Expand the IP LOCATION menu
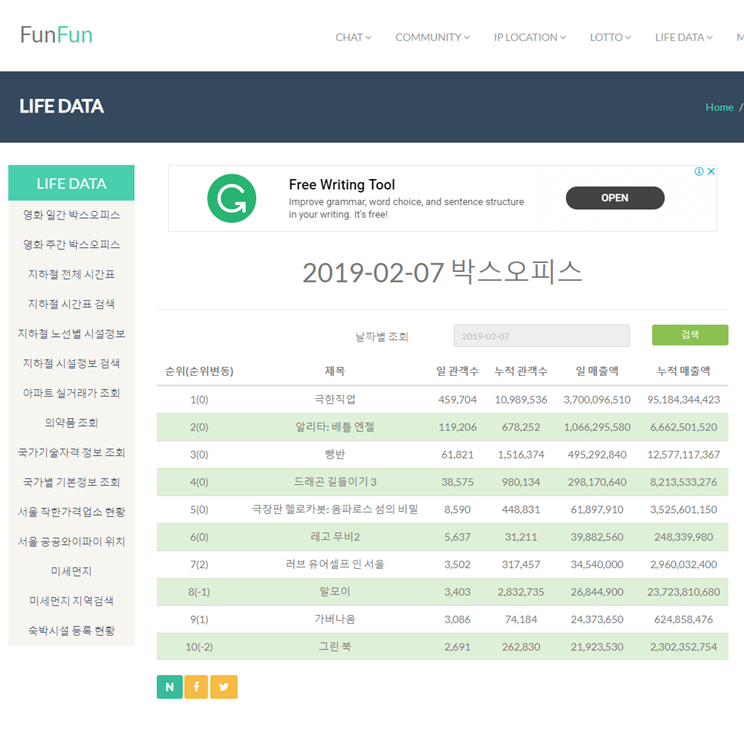Screen dimensions: 744x744 pos(530,37)
